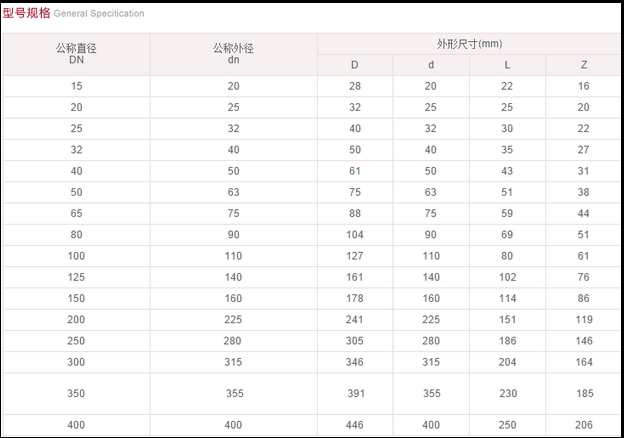624x438 pixels.
Task: Click the cell showing 127
Action: pyautogui.click(x=355, y=256)
